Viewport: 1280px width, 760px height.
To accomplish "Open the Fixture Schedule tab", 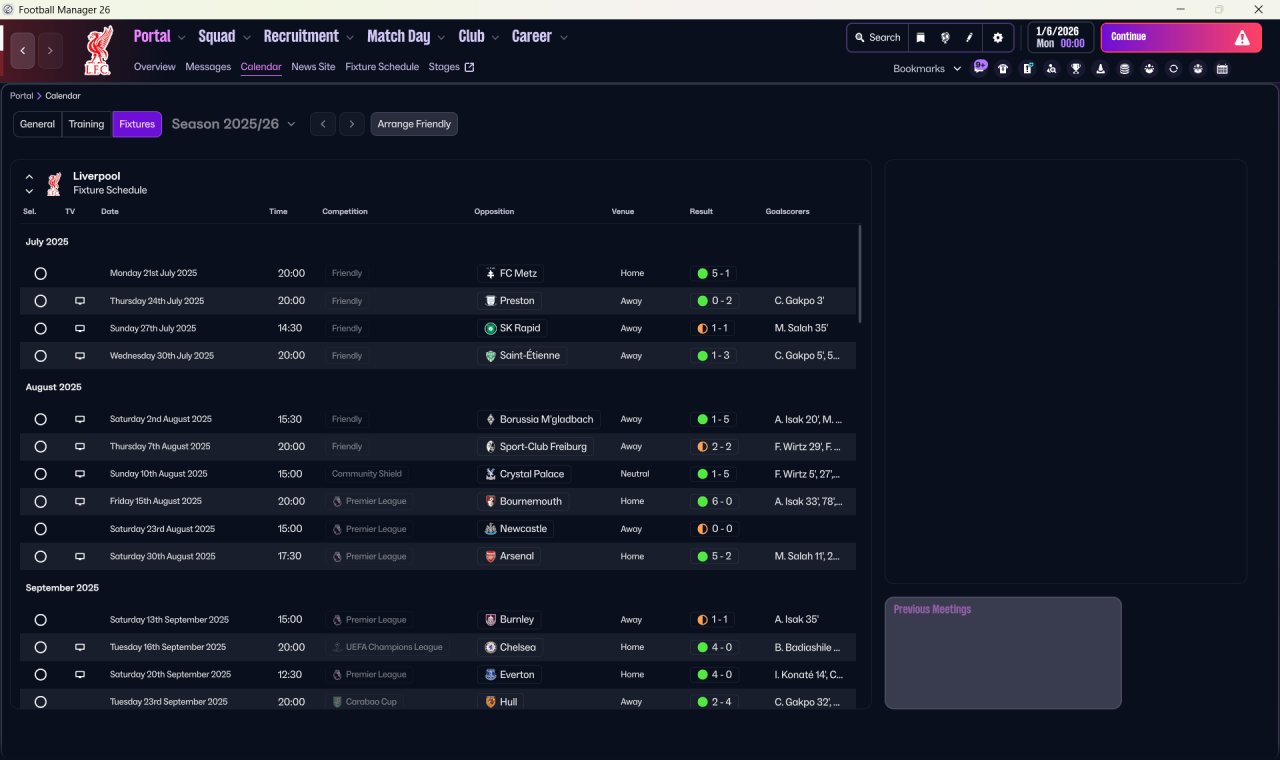I will 382,67.
